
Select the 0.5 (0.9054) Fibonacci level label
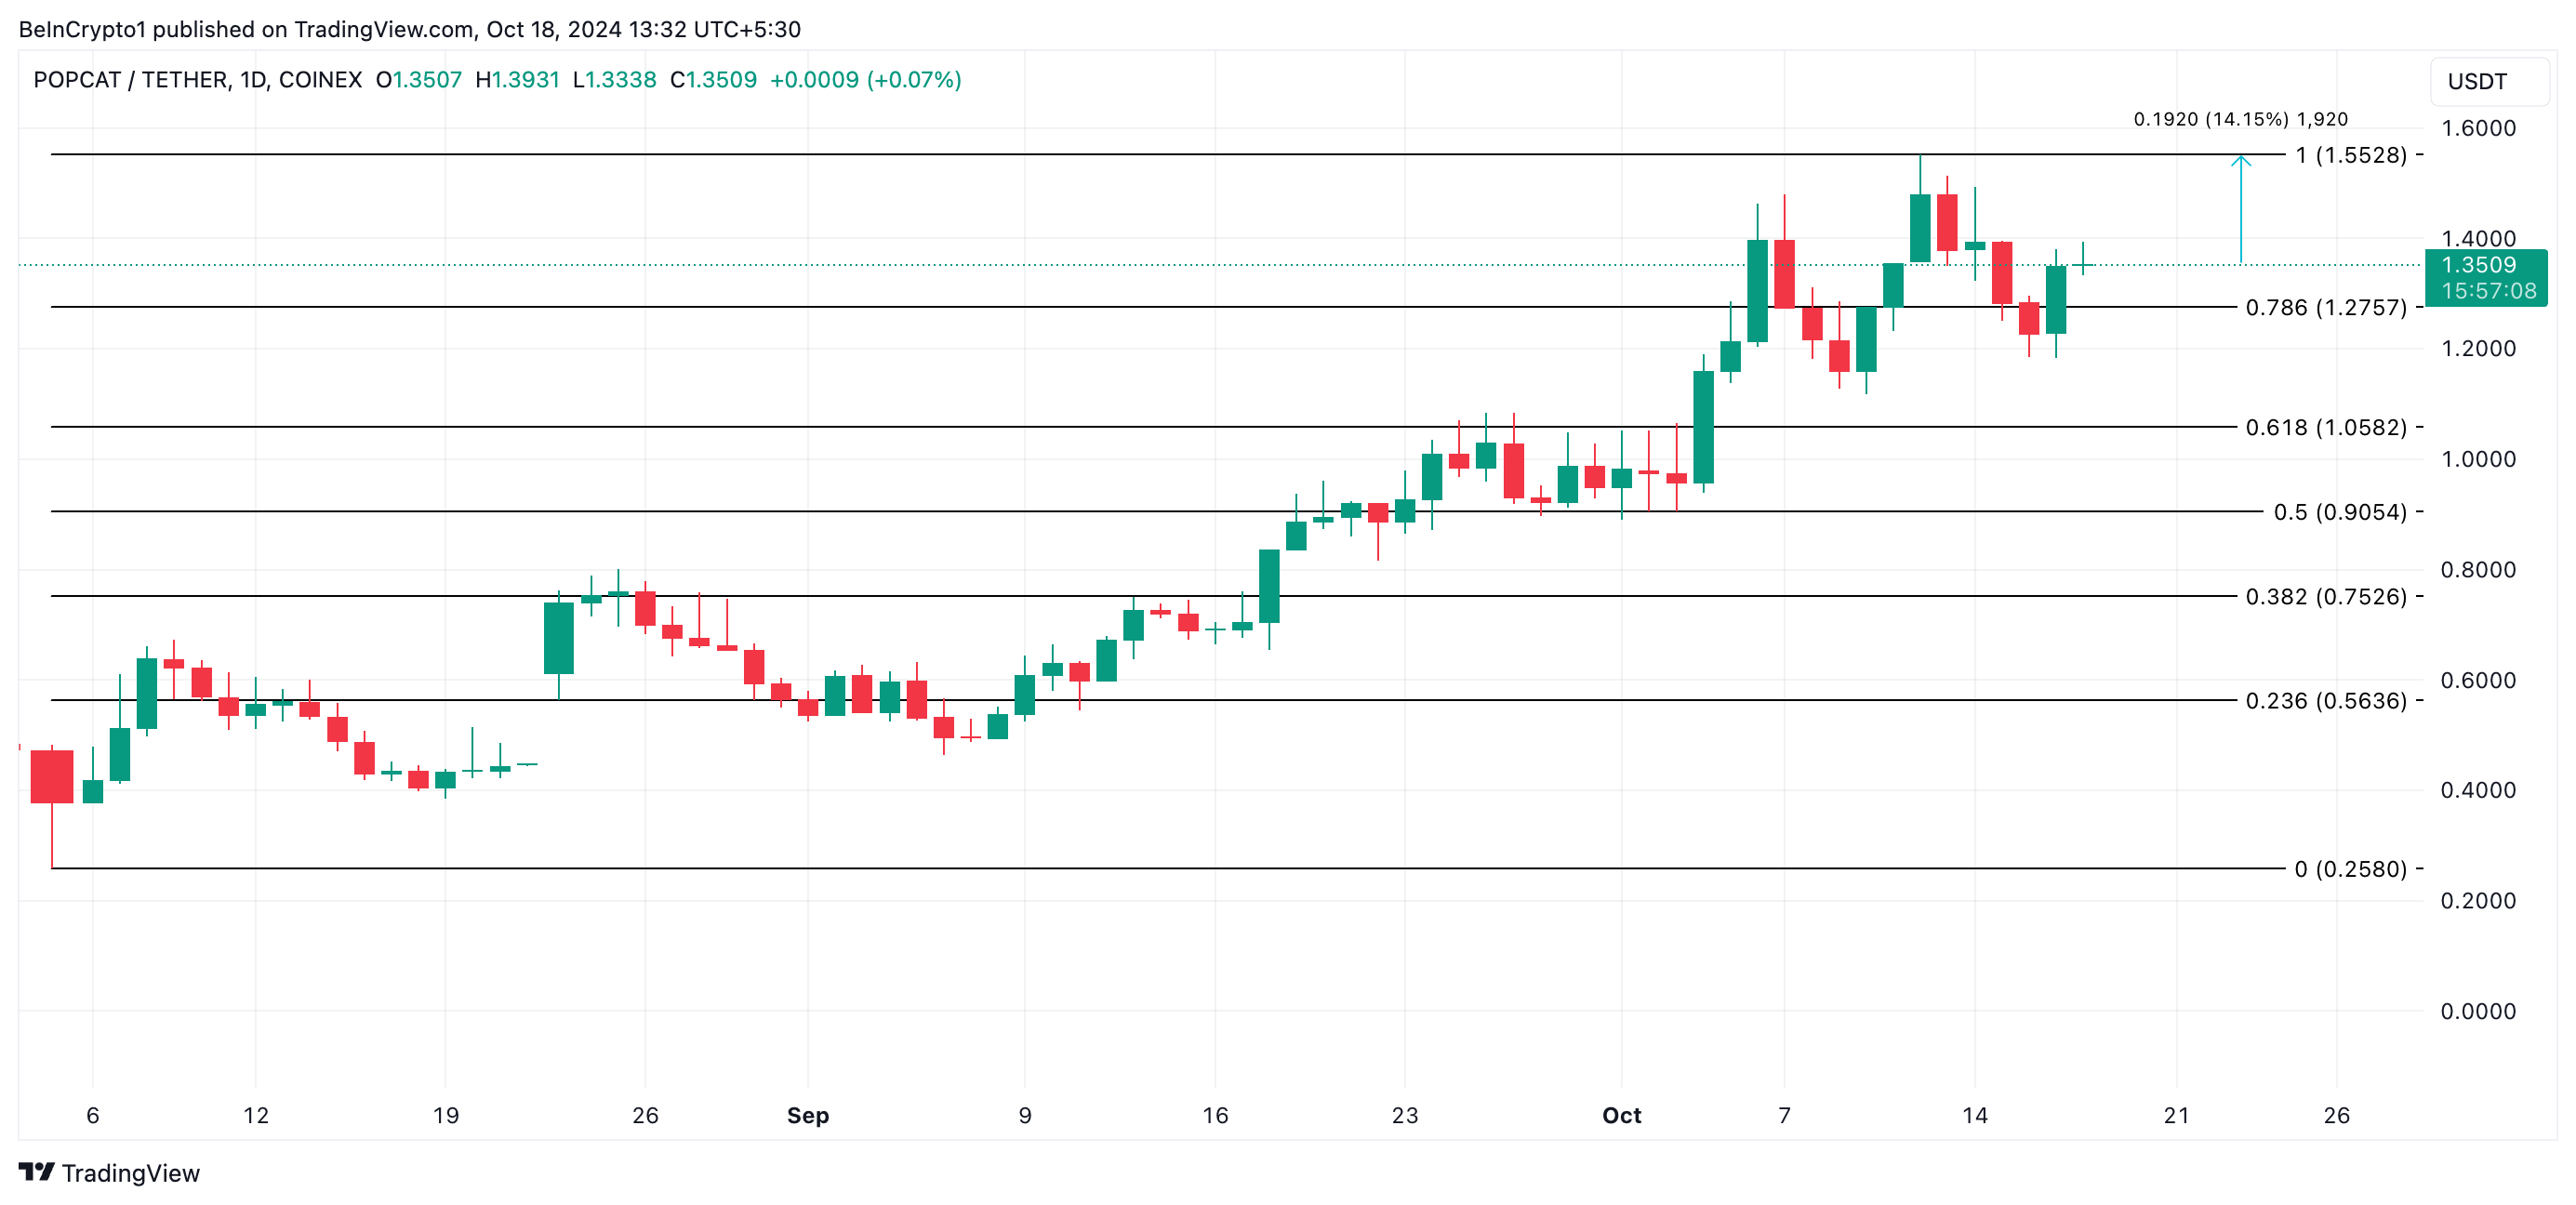coord(2340,512)
